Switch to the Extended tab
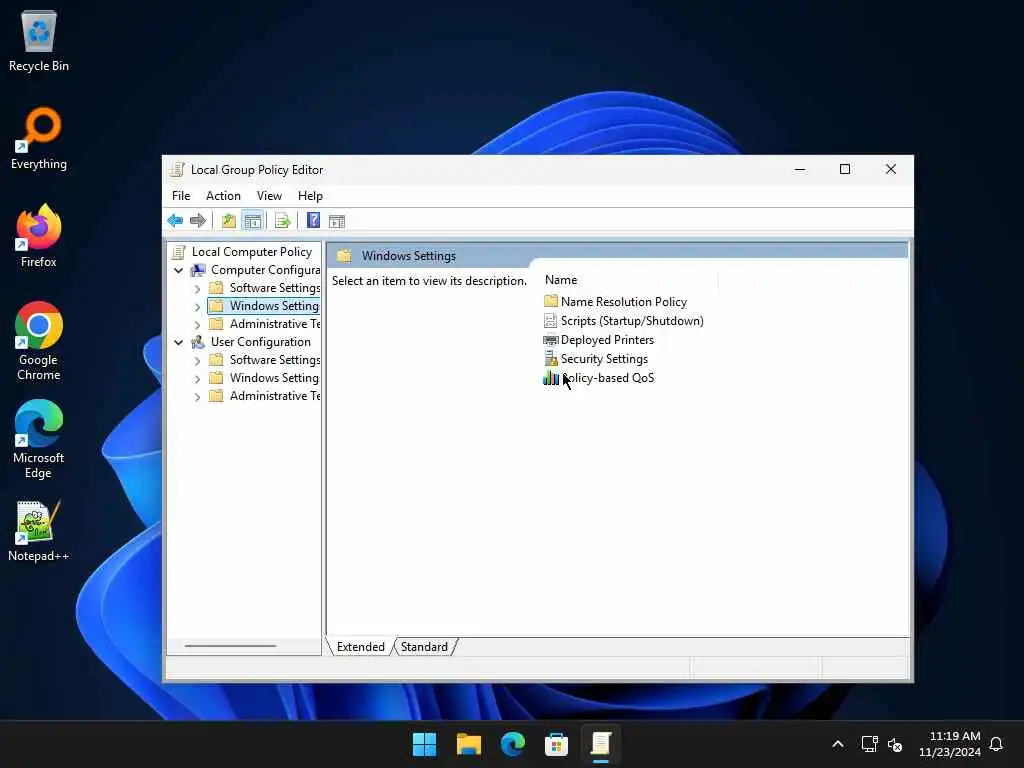This screenshot has height=768, width=1024. 360,647
